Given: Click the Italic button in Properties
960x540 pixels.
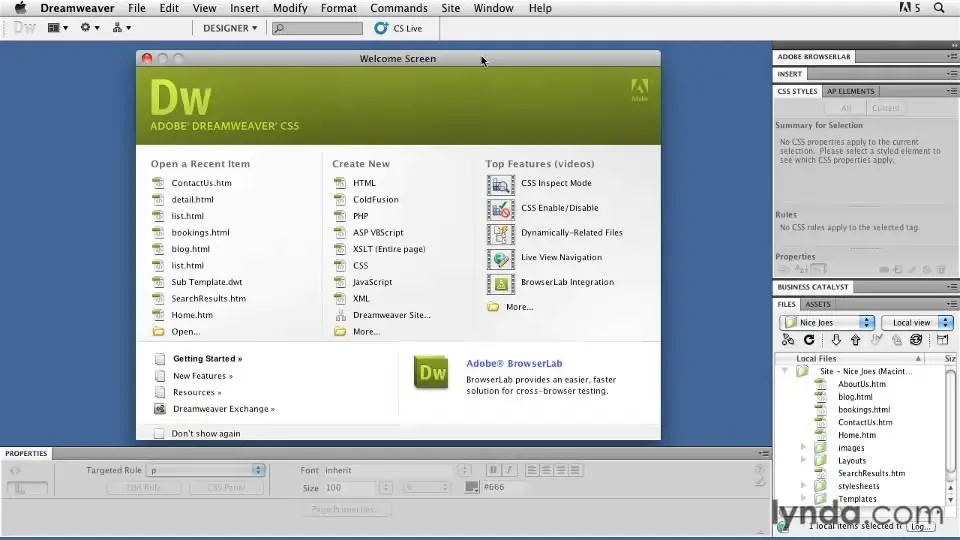Looking at the screenshot, I should coord(509,470).
